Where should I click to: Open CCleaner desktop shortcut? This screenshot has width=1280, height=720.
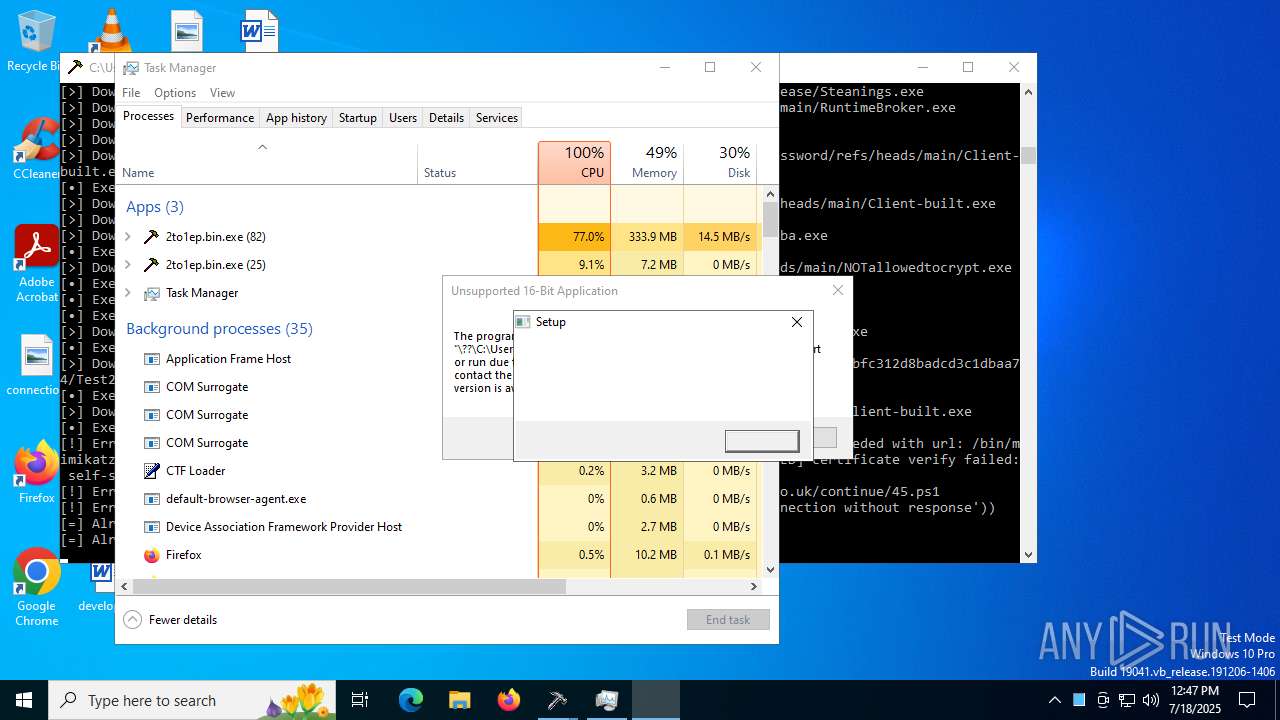click(x=36, y=150)
